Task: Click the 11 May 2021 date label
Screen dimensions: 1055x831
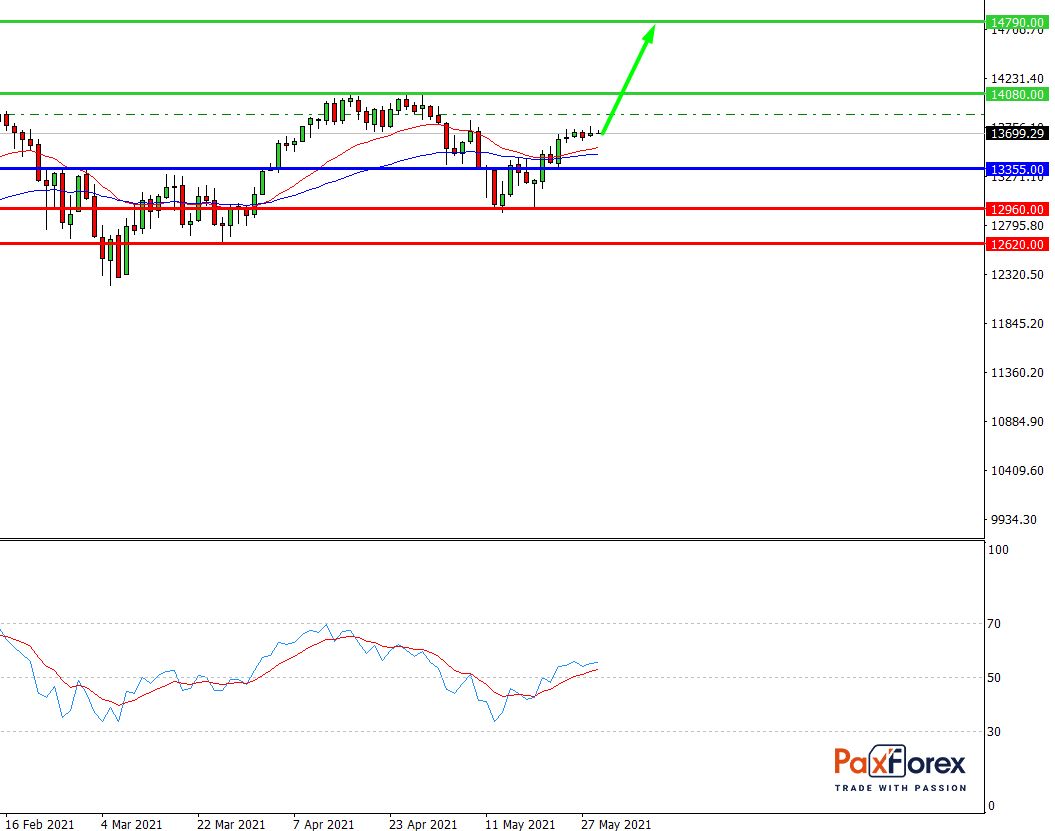Action: (x=520, y=824)
